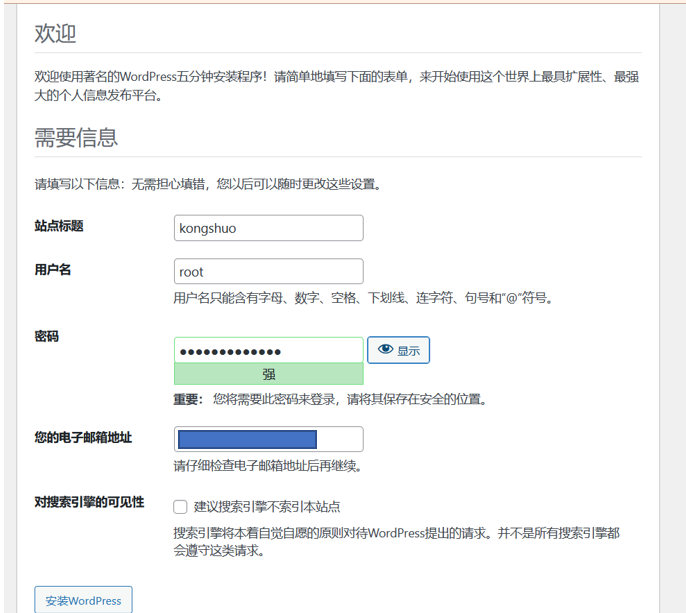Click the 需要信息 heading
Viewport: 686px width, 613px height.
click(x=76, y=137)
